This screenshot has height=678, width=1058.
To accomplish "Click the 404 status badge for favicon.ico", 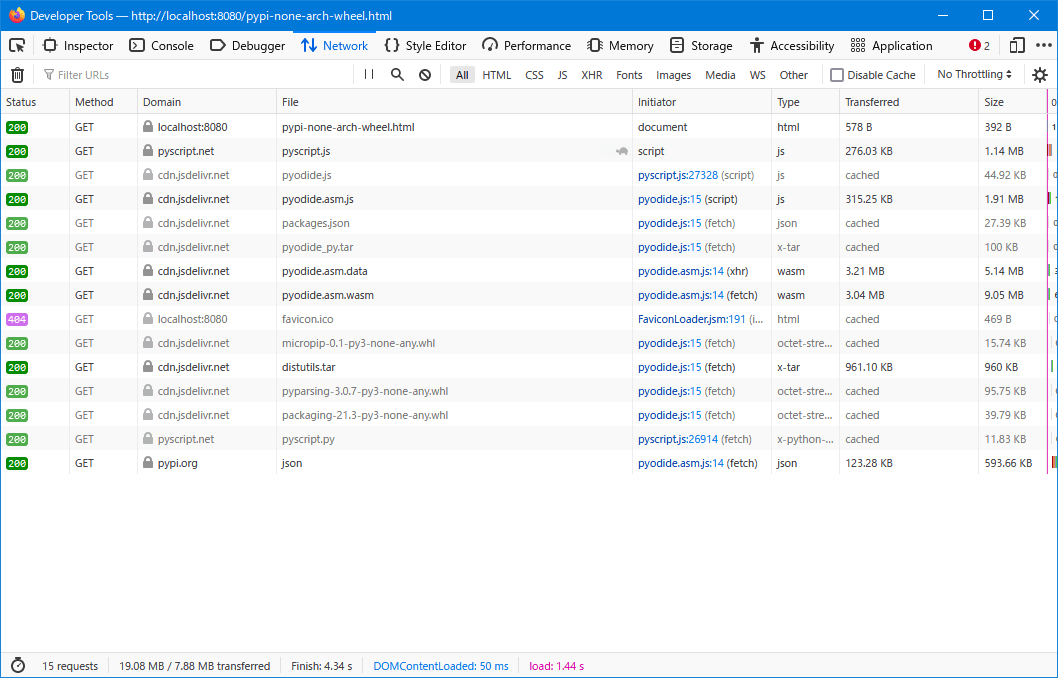I will click(17, 319).
